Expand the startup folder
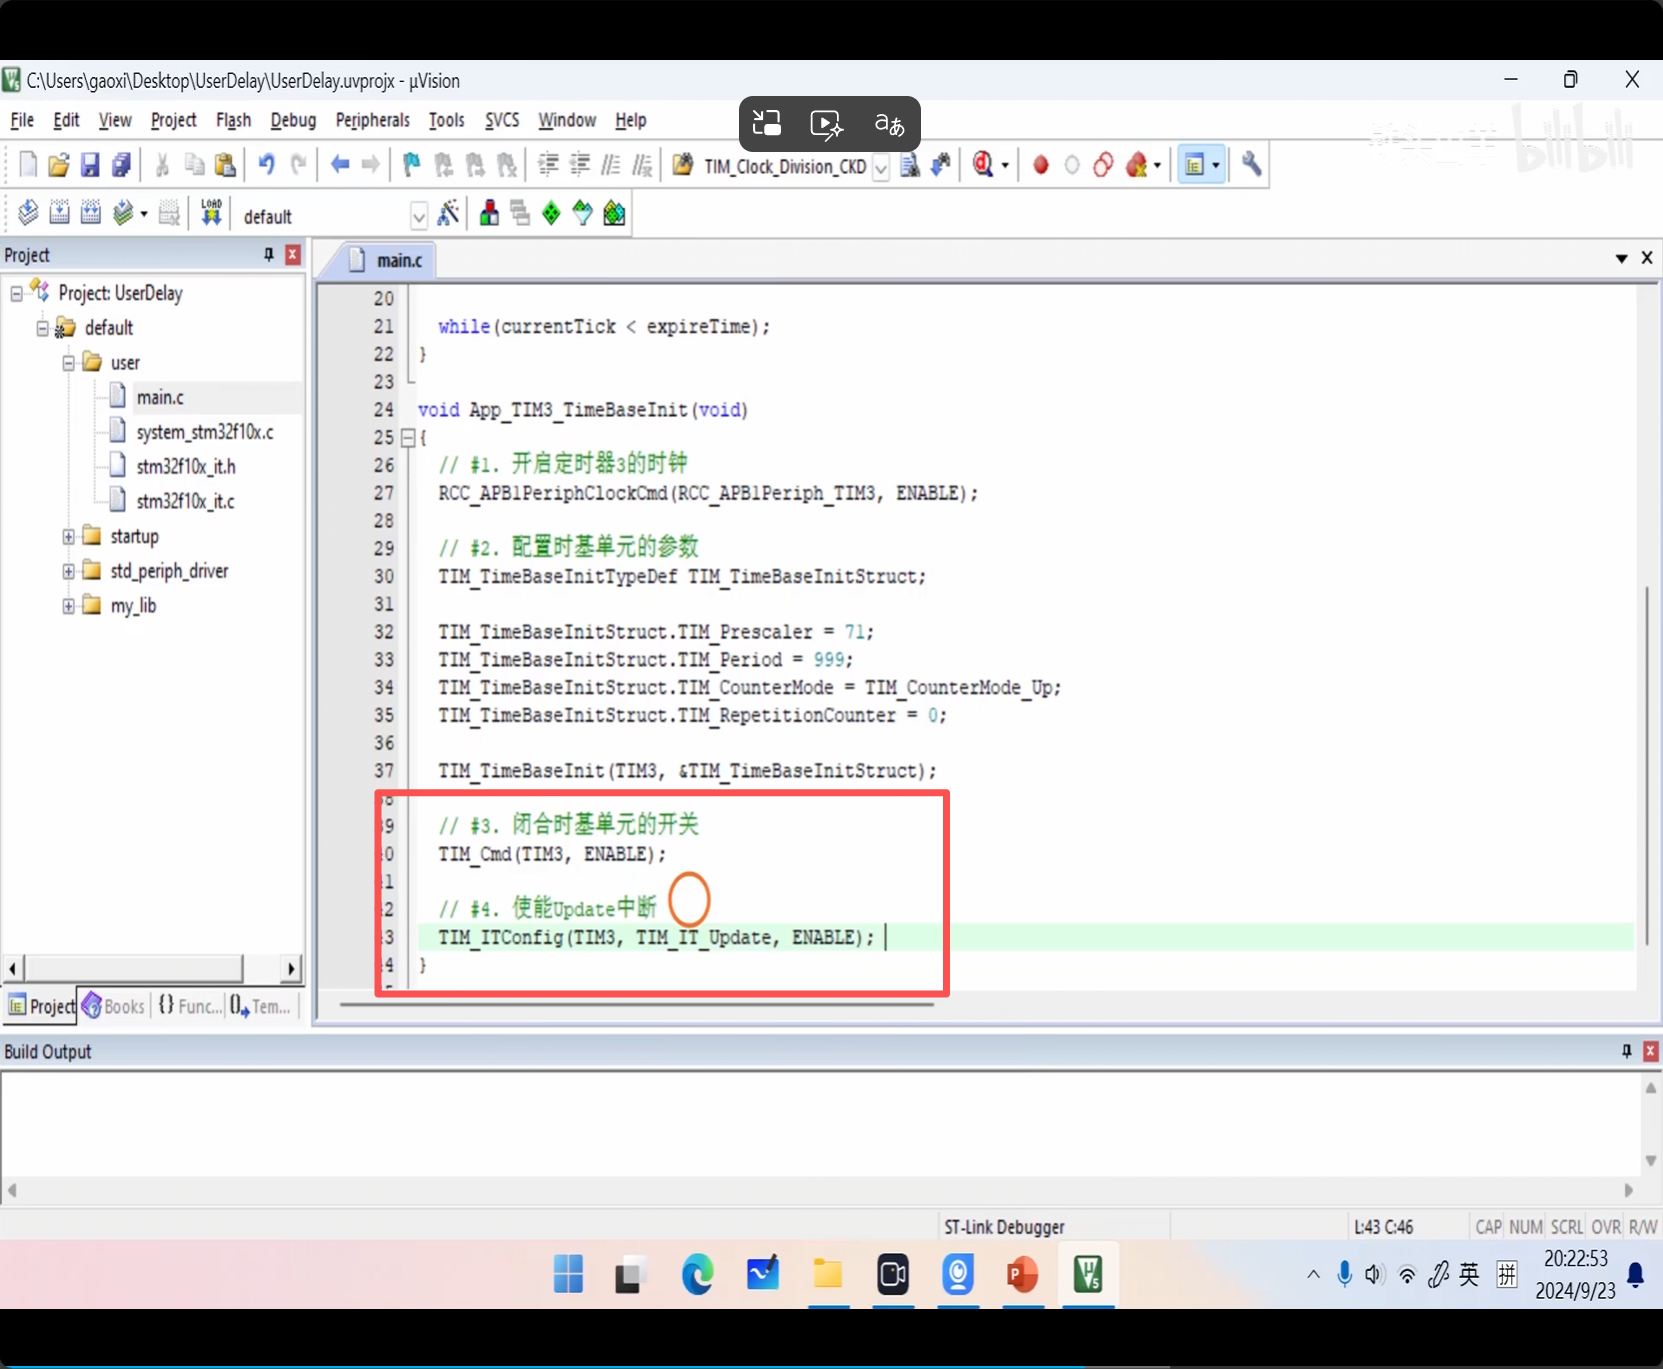Screen dimensions: 1663x1369 pyautogui.click(x=68, y=536)
